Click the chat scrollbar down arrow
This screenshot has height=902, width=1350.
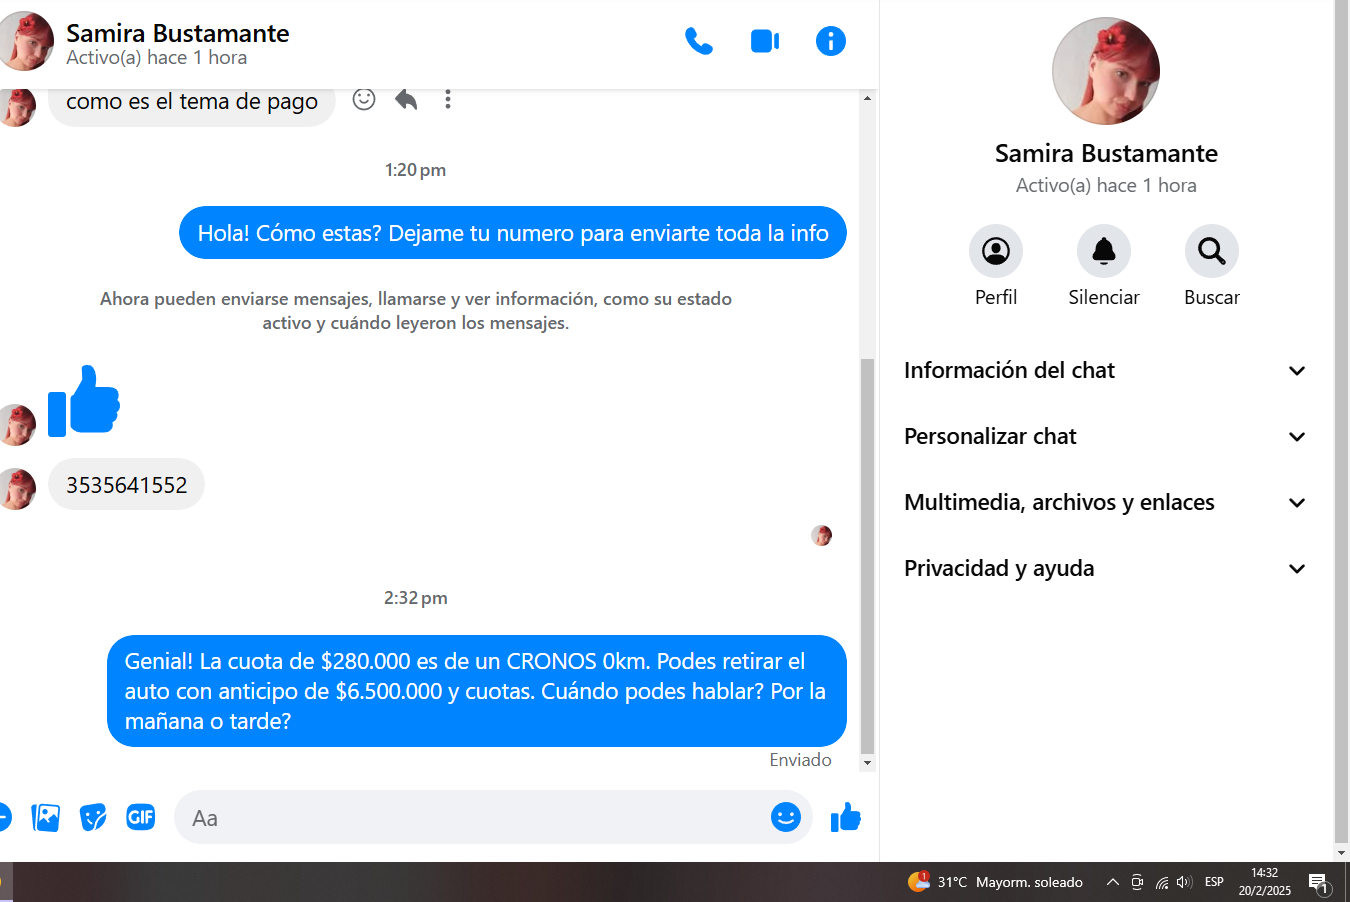pyautogui.click(x=867, y=763)
